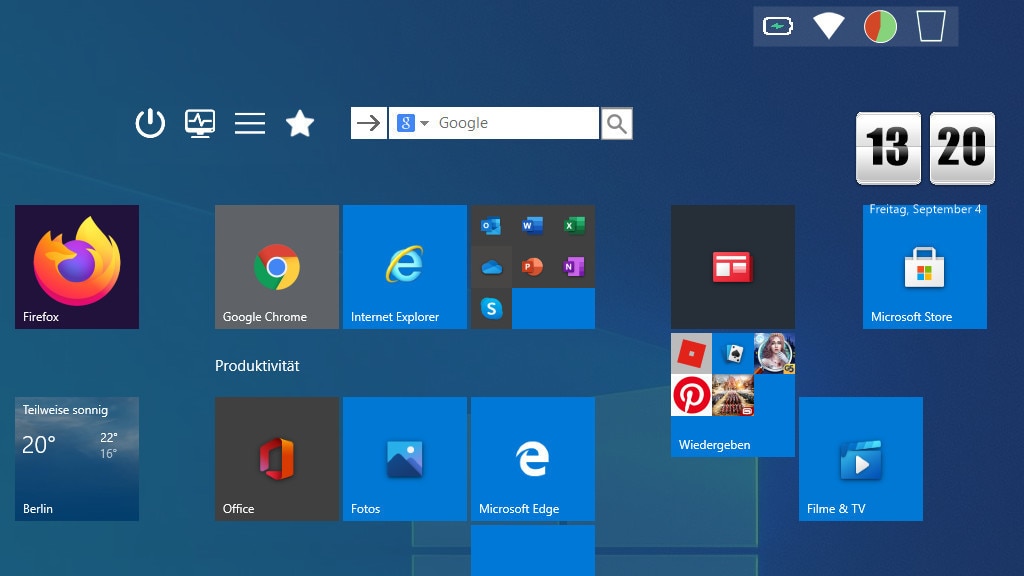Open the Wi-Fi signal icon
Image resolution: width=1024 pixels, height=576 pixels.
pyautogui.click(x=829, y=26)
